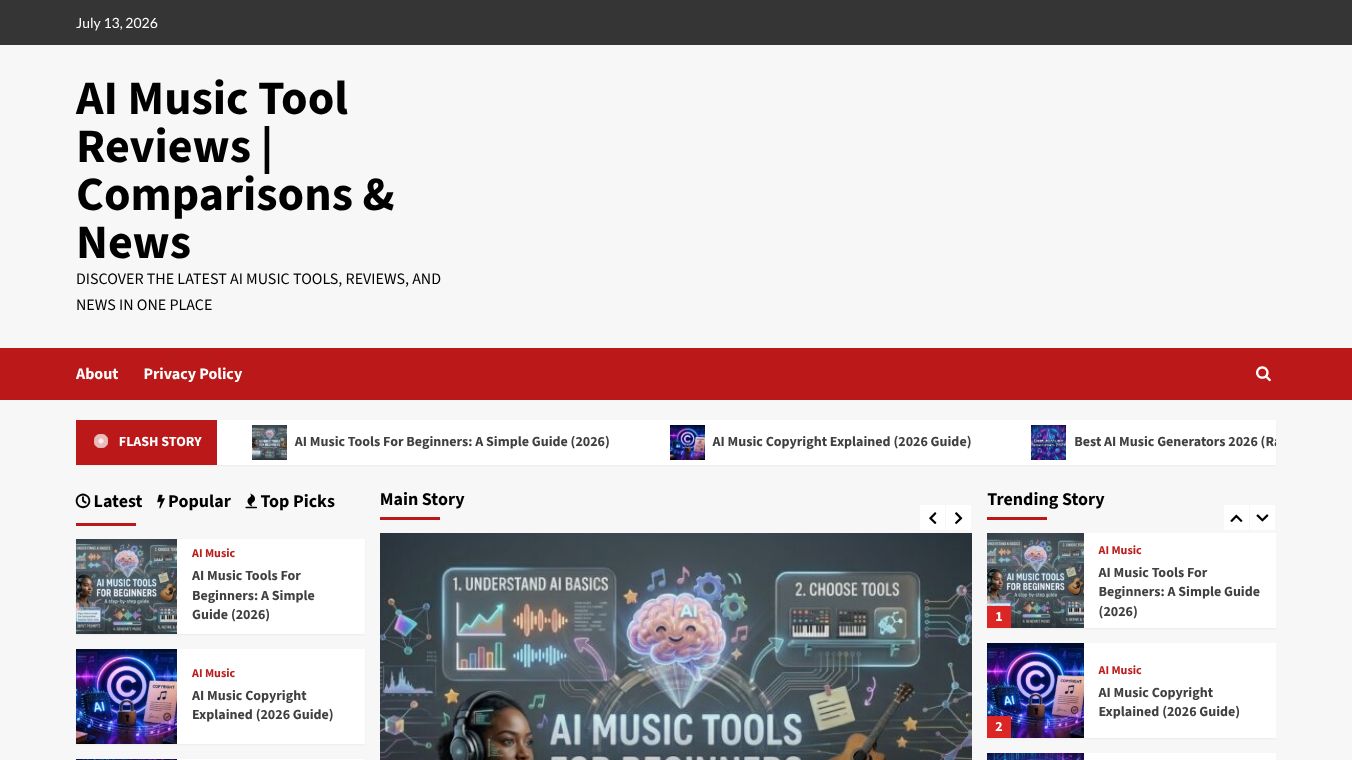
Task: Open copyright thumbnail in Latest list
Action: (x=126, y=696)
